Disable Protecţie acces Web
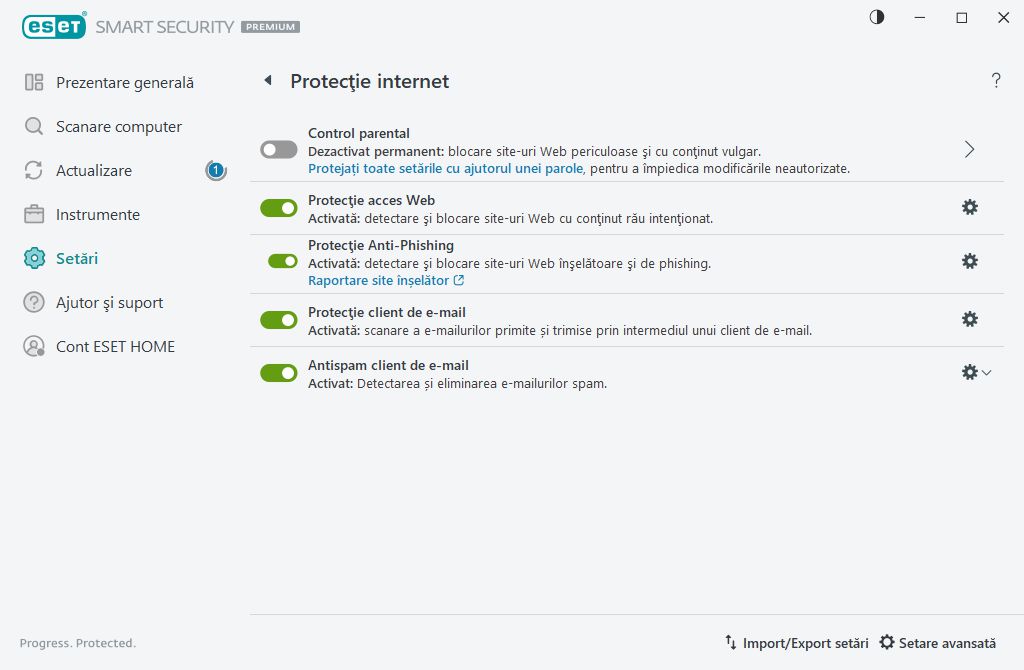 (278, 207)
